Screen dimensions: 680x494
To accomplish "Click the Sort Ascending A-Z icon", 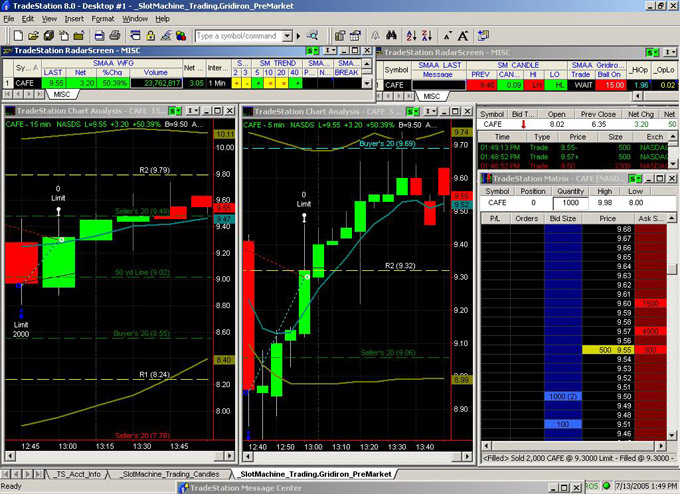I will pyautogui.click(x=412, y=36).
